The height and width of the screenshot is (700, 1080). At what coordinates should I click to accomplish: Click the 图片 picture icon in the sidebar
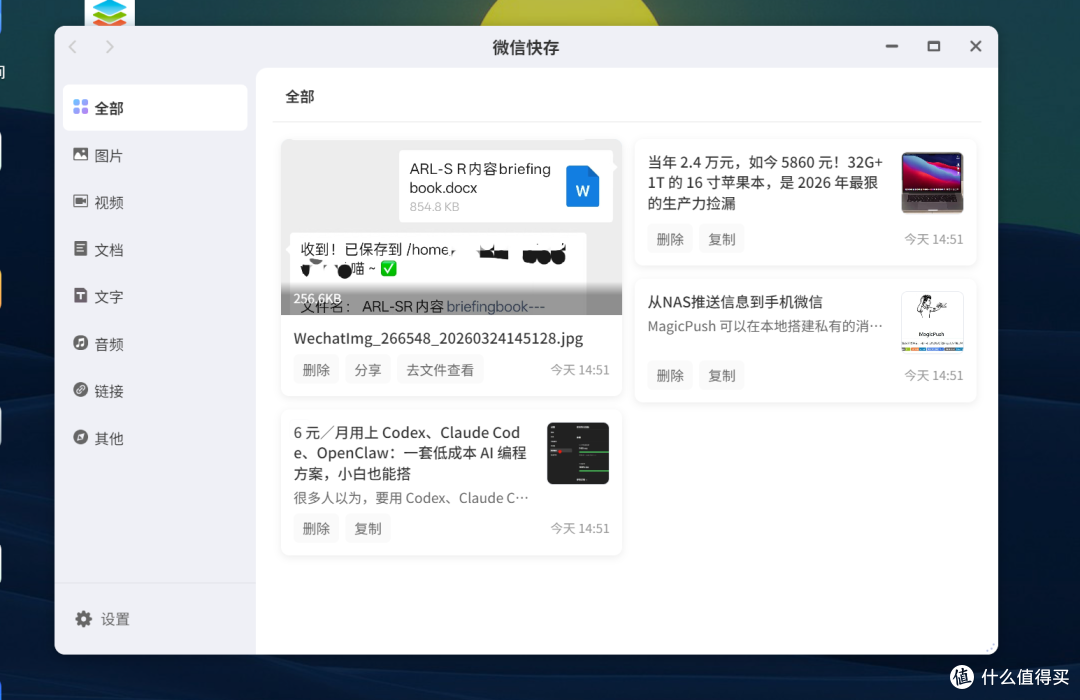tap(81, 154)
